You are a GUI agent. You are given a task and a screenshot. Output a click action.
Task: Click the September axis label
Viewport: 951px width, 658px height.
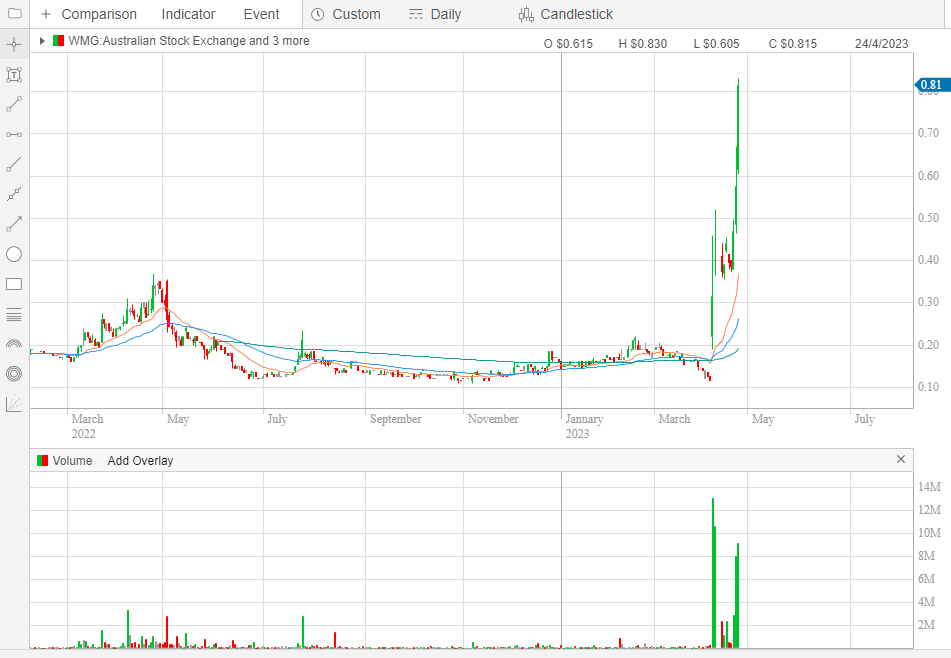click(x=395, y=418)
